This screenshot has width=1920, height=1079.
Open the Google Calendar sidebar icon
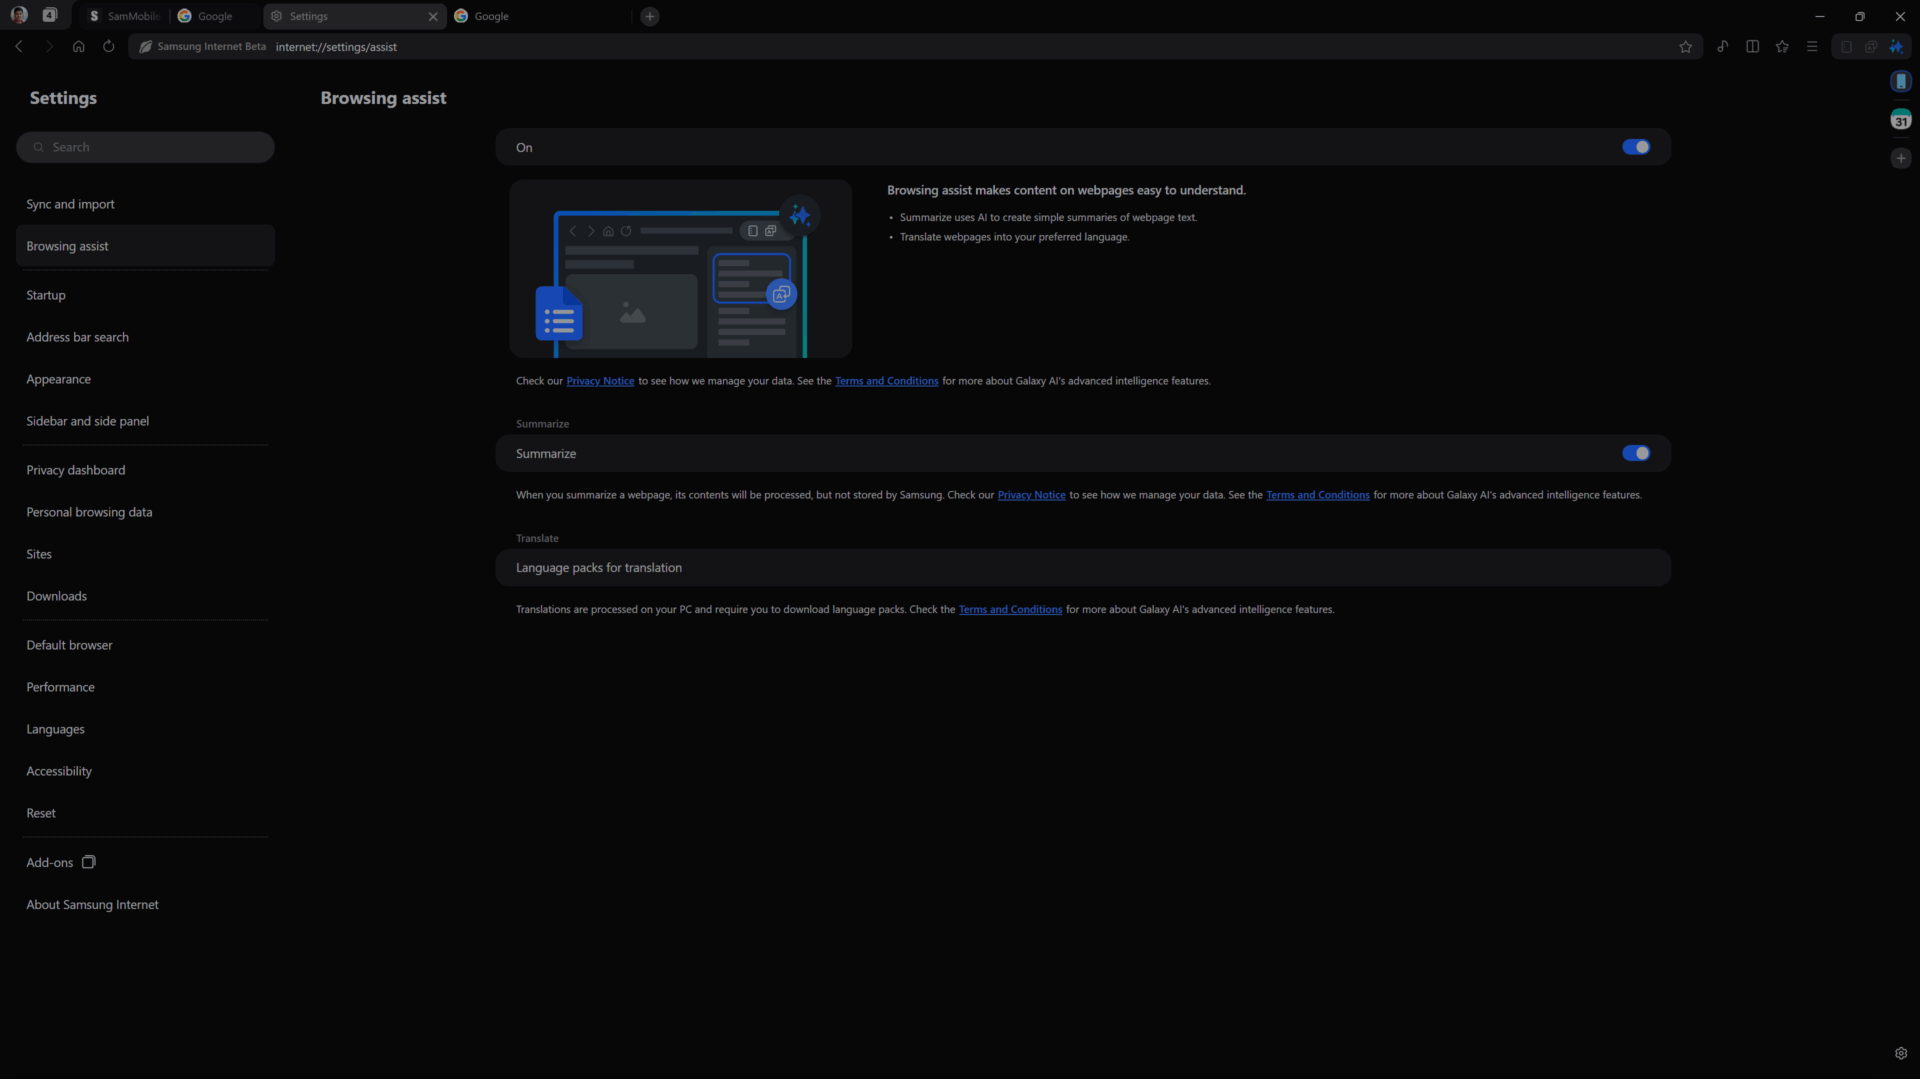(1901, 119)
